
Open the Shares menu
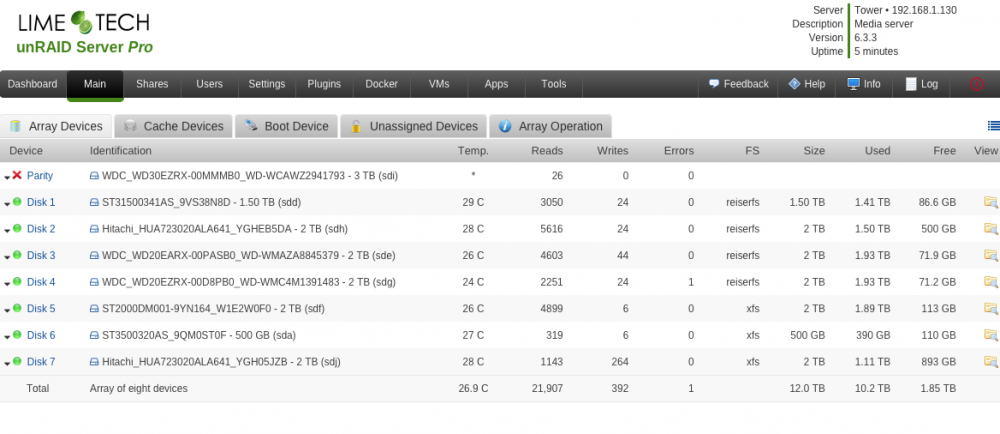[152, 84]
